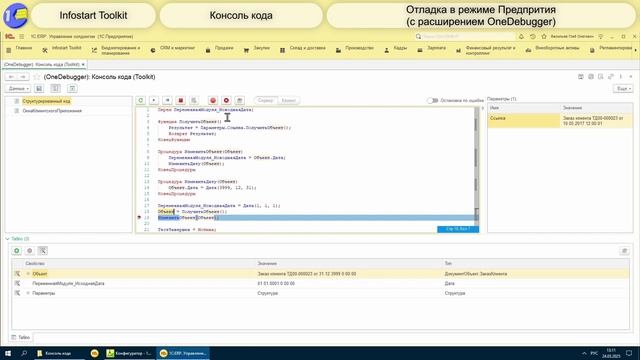Click the second icon in Табло toolbar
640x360 pixels.
tap(30, 251)
